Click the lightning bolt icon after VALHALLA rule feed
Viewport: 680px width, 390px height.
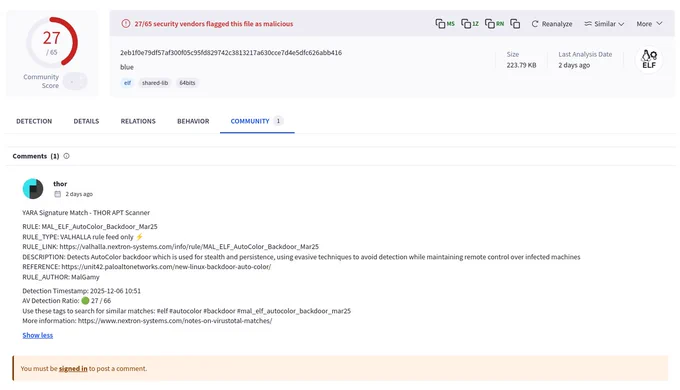tap(139, 236)
